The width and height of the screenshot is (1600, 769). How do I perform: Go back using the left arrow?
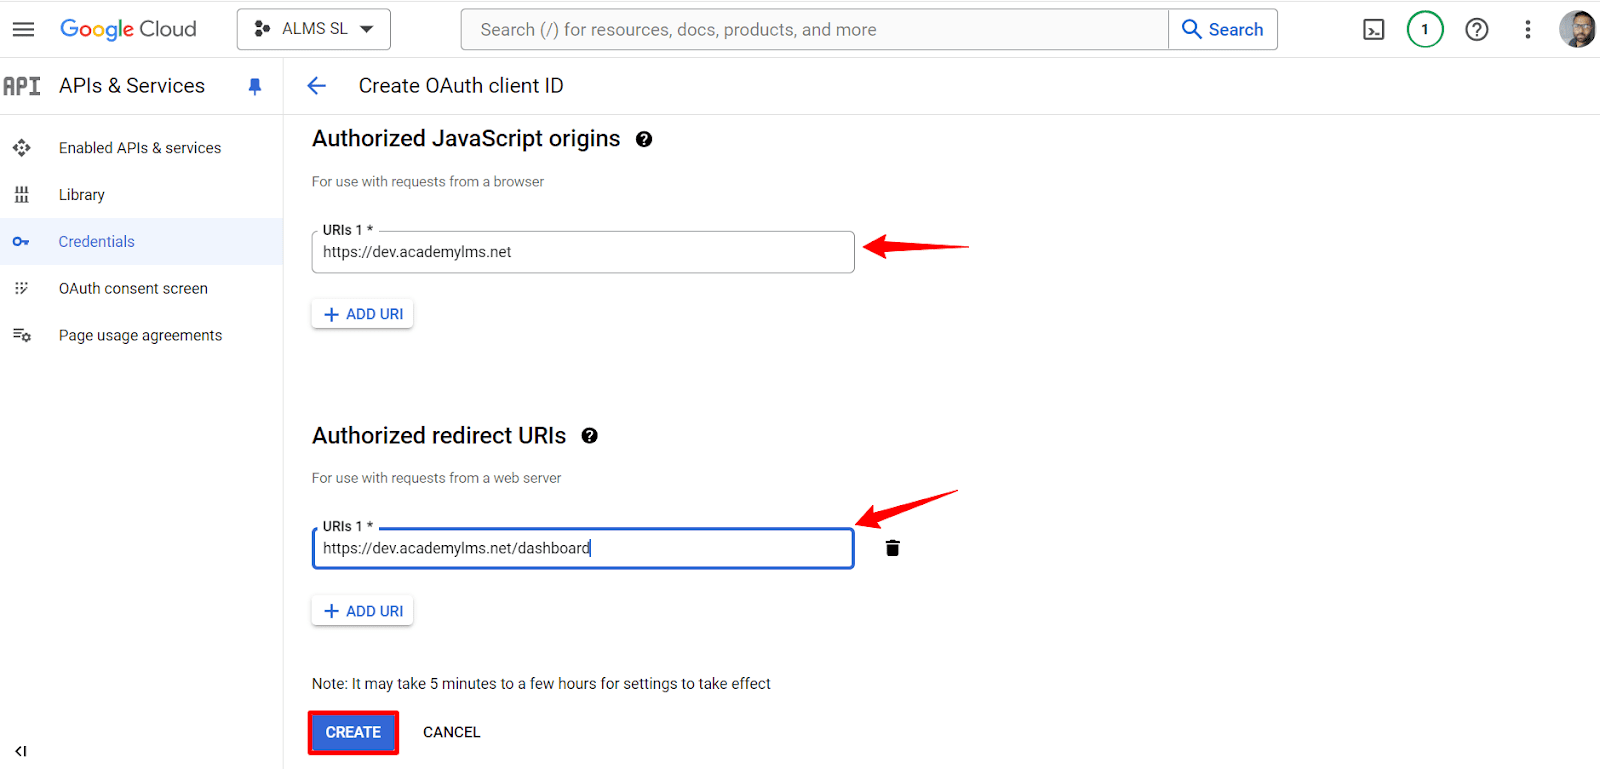pos(317,86)
